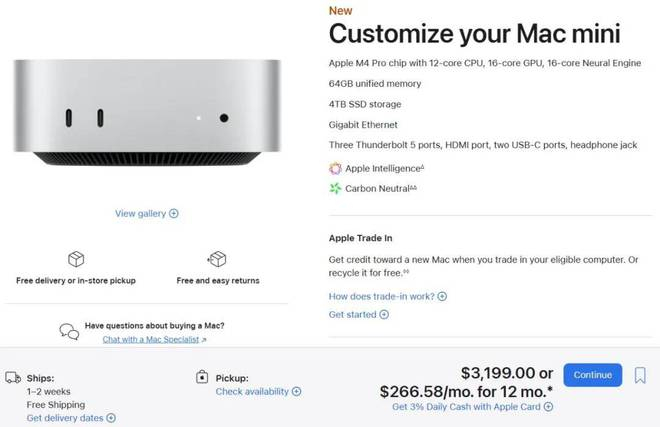The height and width of the screenshot is (427, 660).
Task: Click the shipping truck icon
Action: point(13,378)
